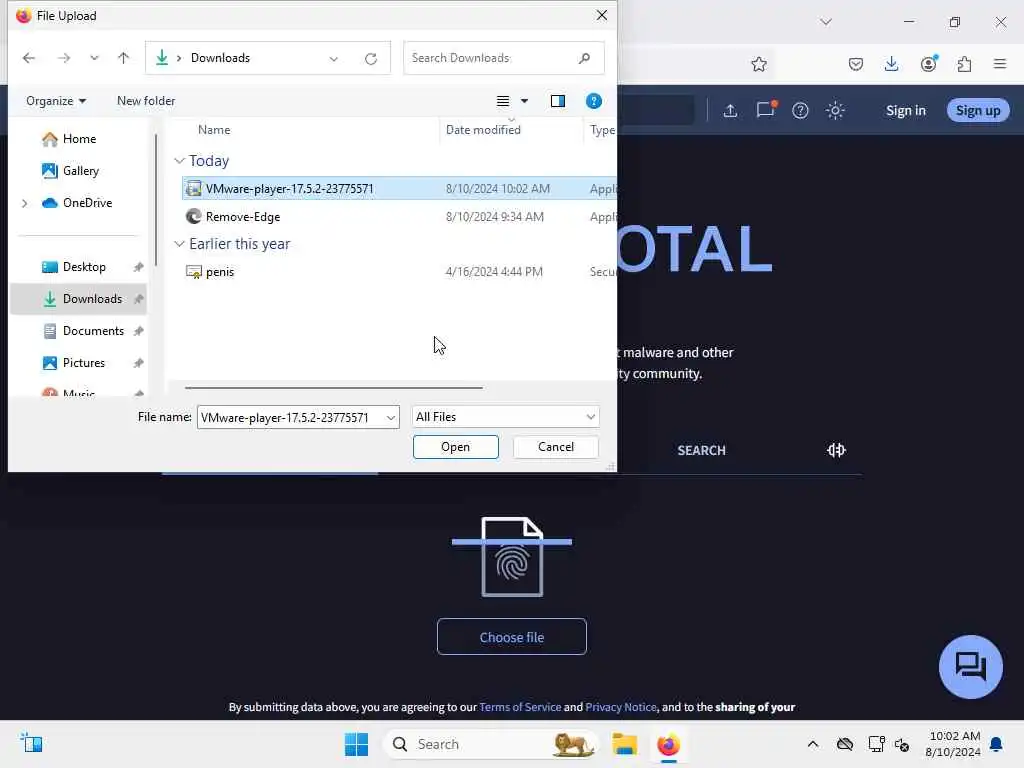Open the chat bubble widget

(x=970, y=667)
